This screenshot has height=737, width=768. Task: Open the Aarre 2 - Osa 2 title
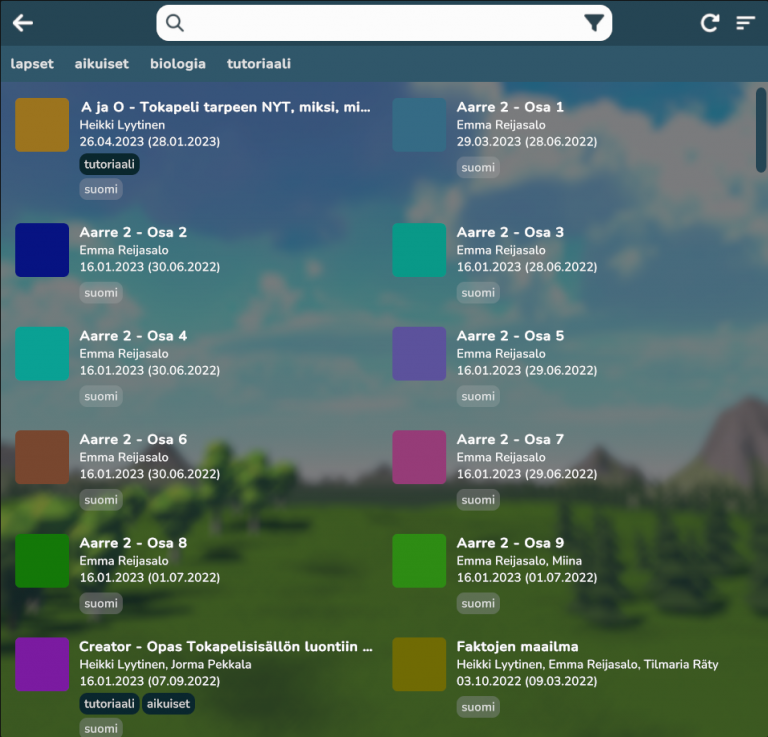pos(133,232)
